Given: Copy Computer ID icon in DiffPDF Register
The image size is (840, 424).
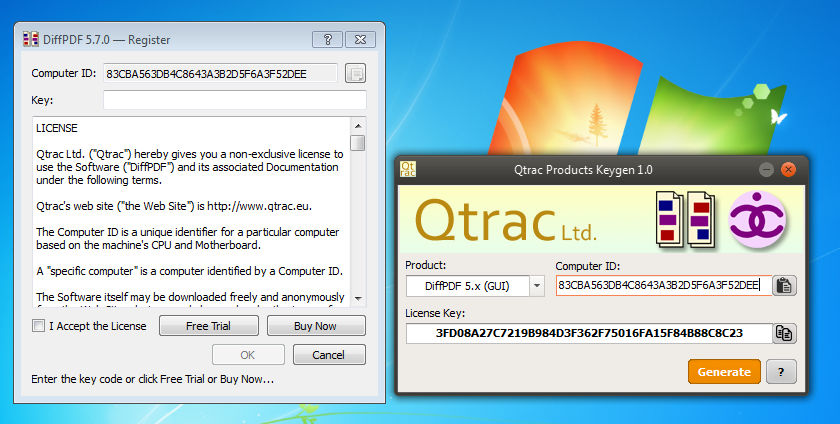Looking at the screenshot, I should (x=355, y=73).
